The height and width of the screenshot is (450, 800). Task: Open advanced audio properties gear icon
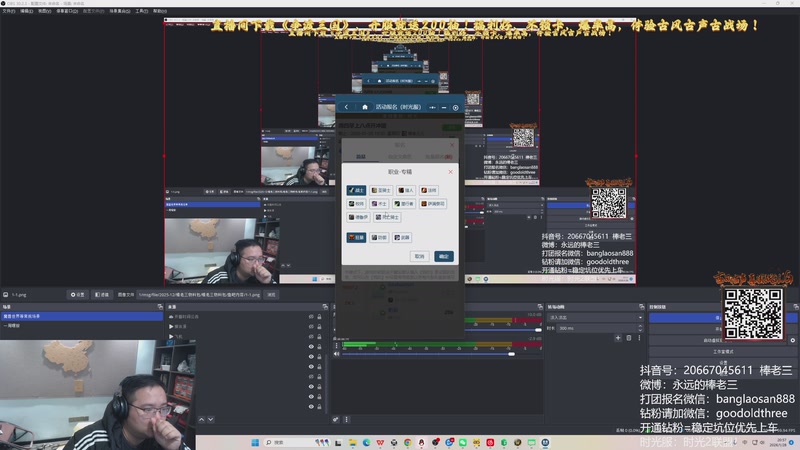pos(336,419)
